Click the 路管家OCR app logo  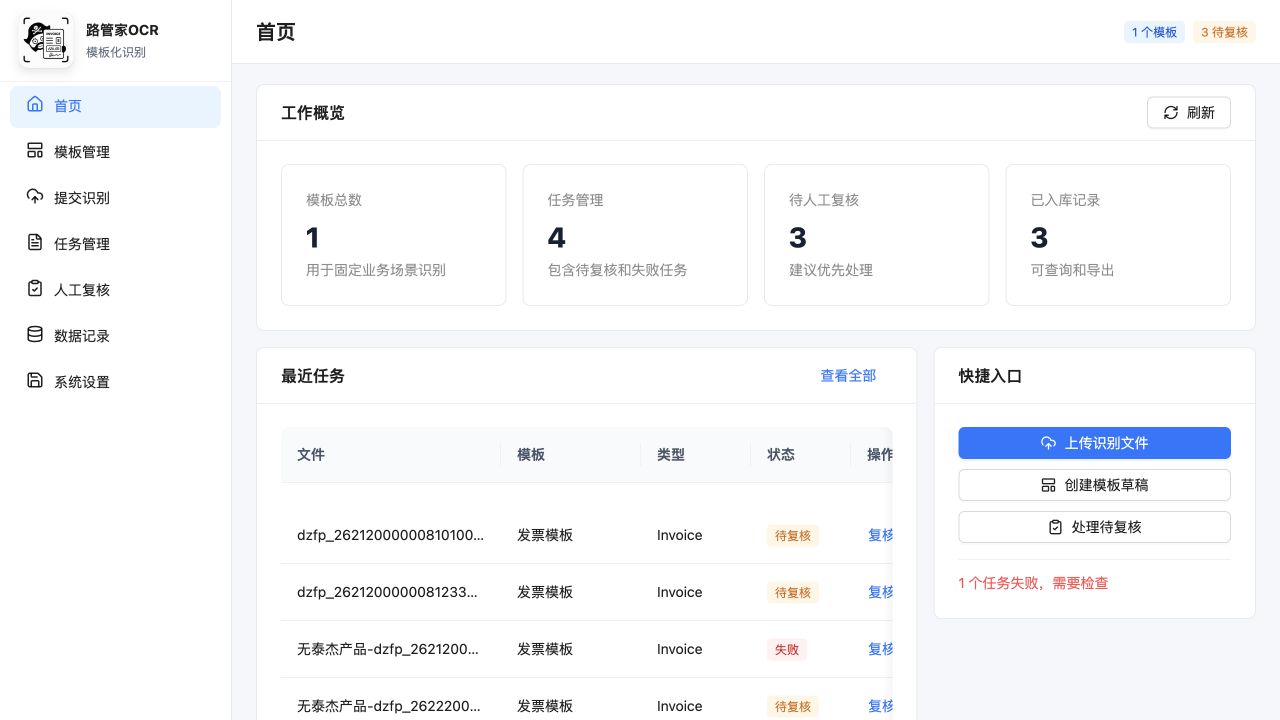point(46,41)
